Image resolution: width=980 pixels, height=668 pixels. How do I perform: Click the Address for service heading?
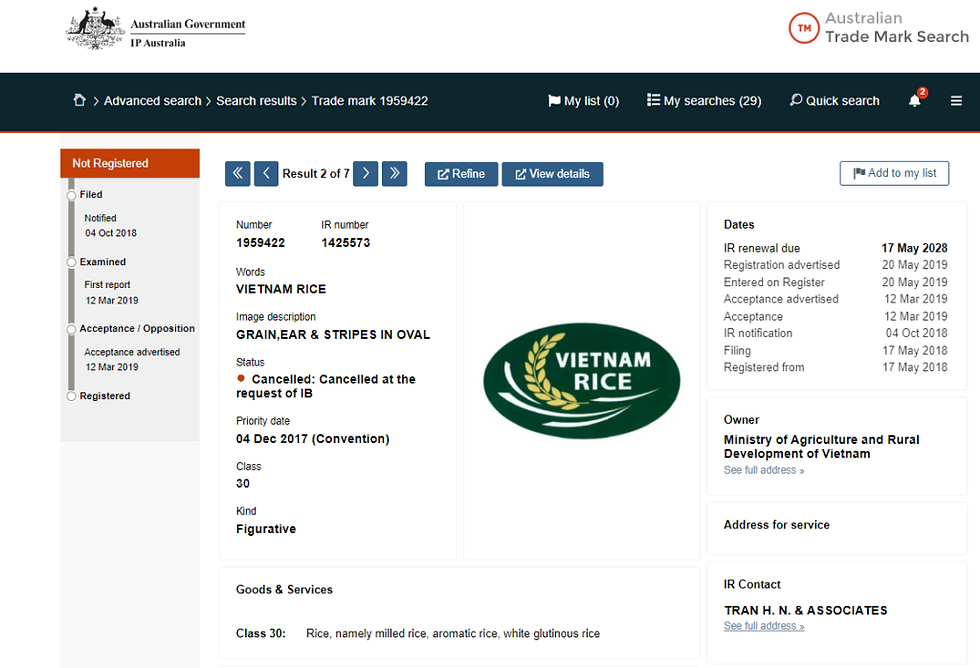[777, 525]
